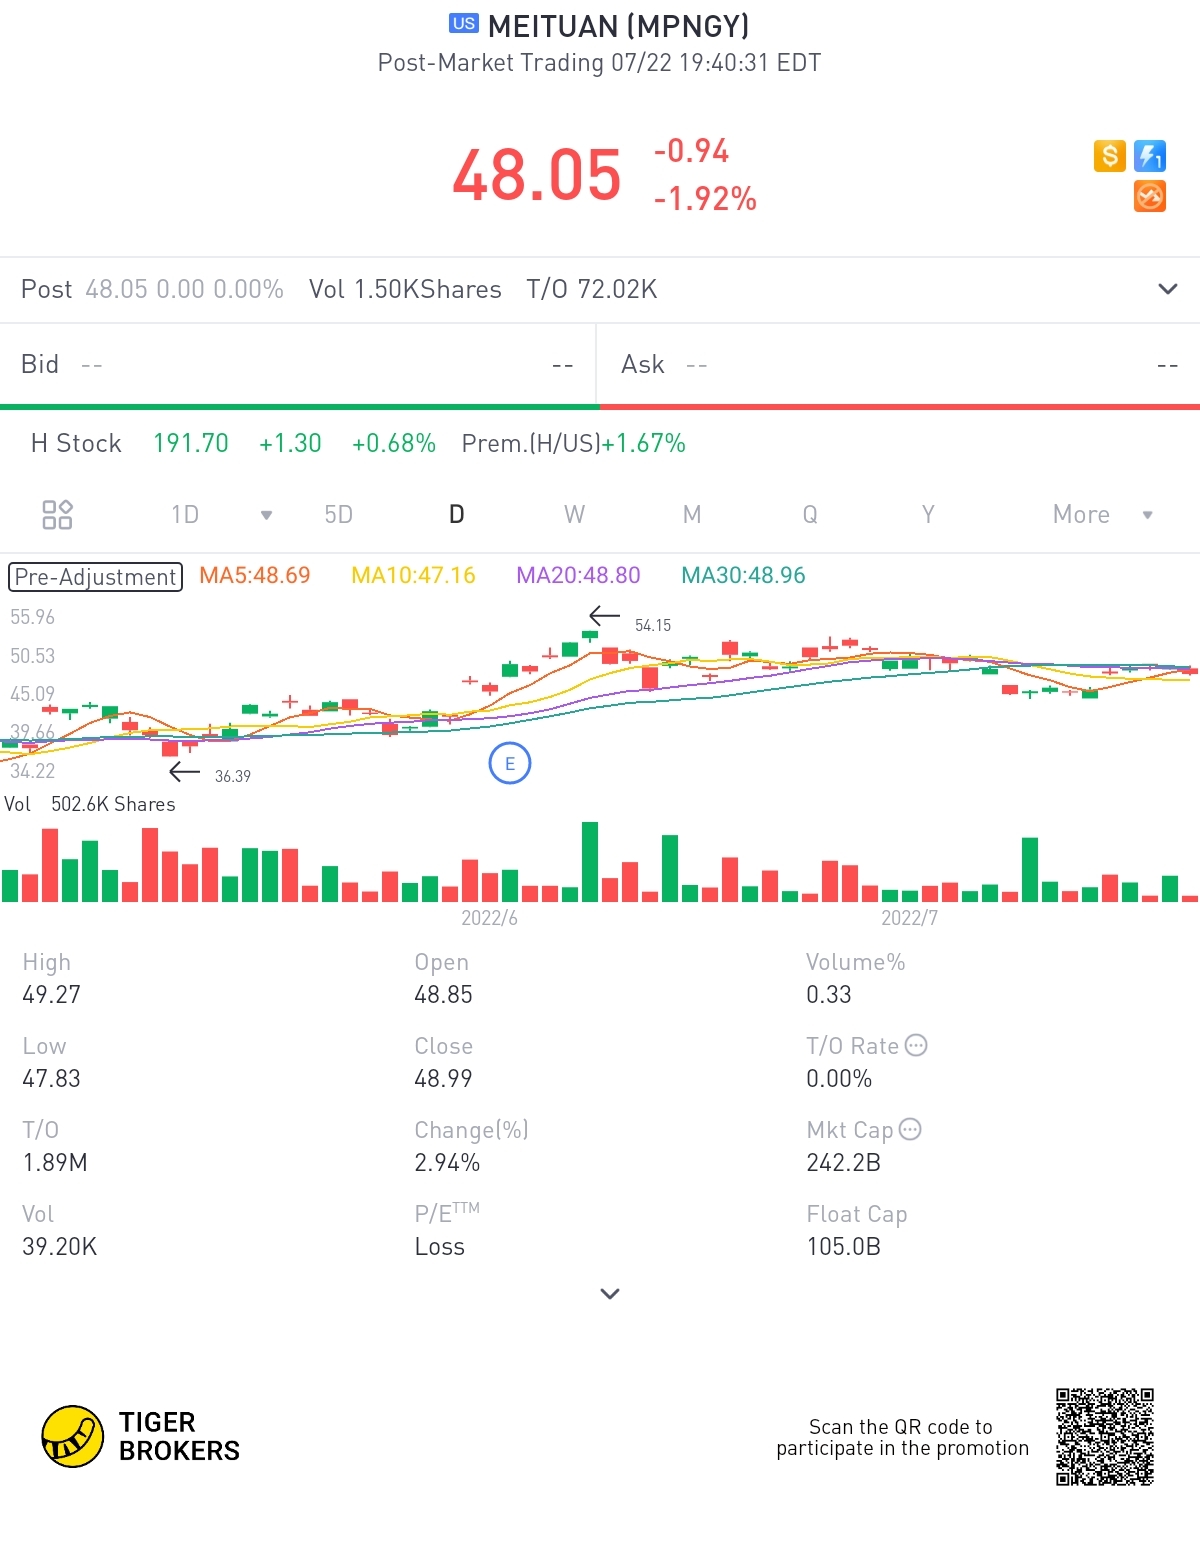Viewport: 1200px width, 1552px height.
Task: Tap the MEITUAN (MPNGY) title
Action: (x=619, y=25)
